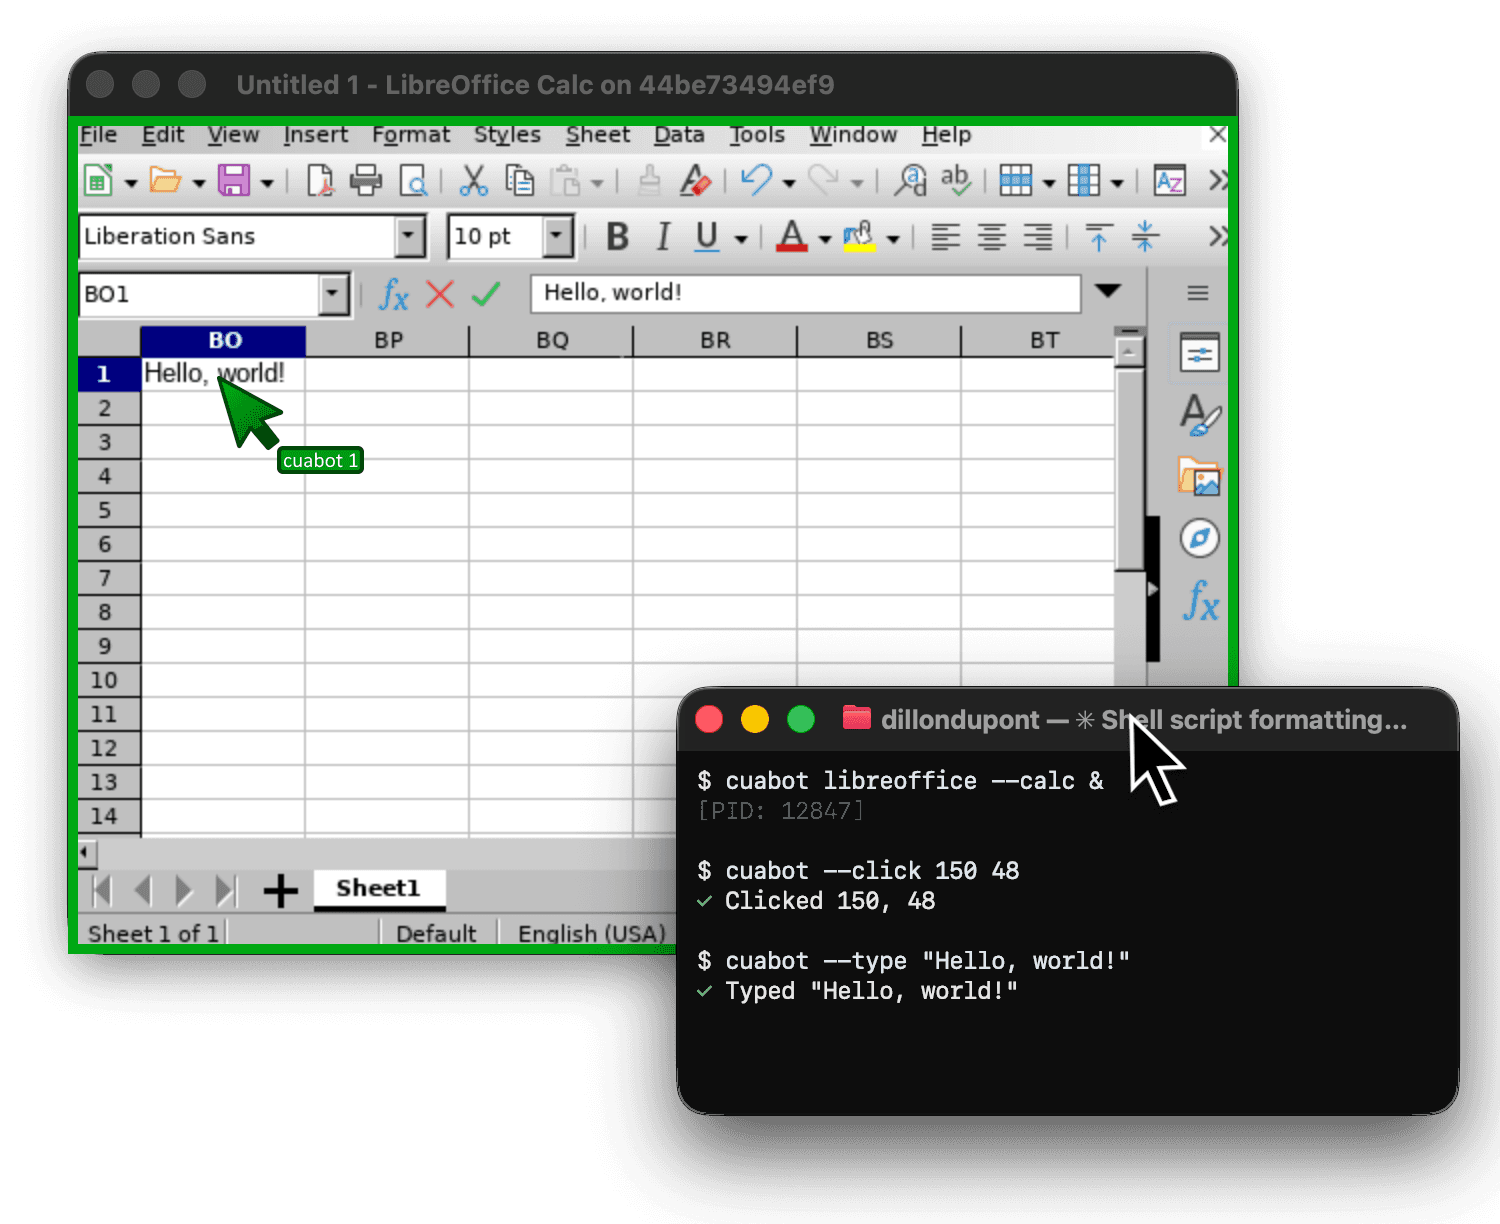Select the BR column header

tap(715, 340)
